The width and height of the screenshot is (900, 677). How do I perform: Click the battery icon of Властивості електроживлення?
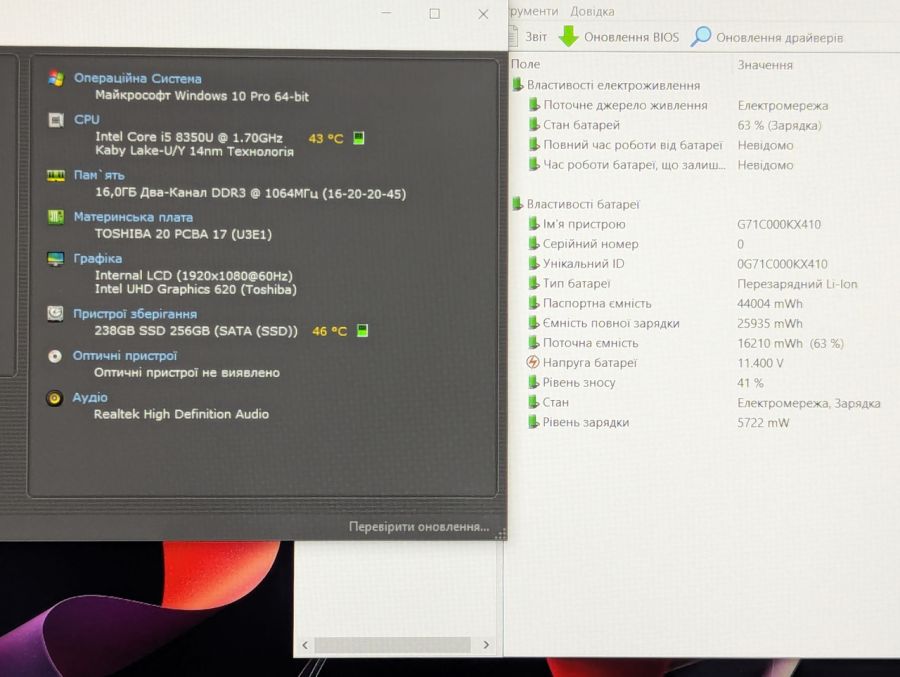pos(517,85)
